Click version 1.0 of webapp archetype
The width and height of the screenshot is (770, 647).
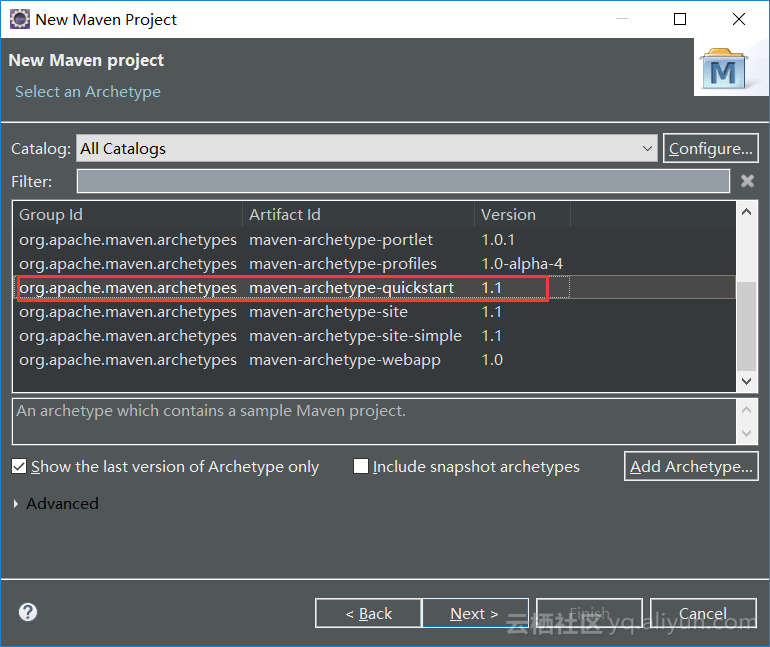[x=492, y=360]
